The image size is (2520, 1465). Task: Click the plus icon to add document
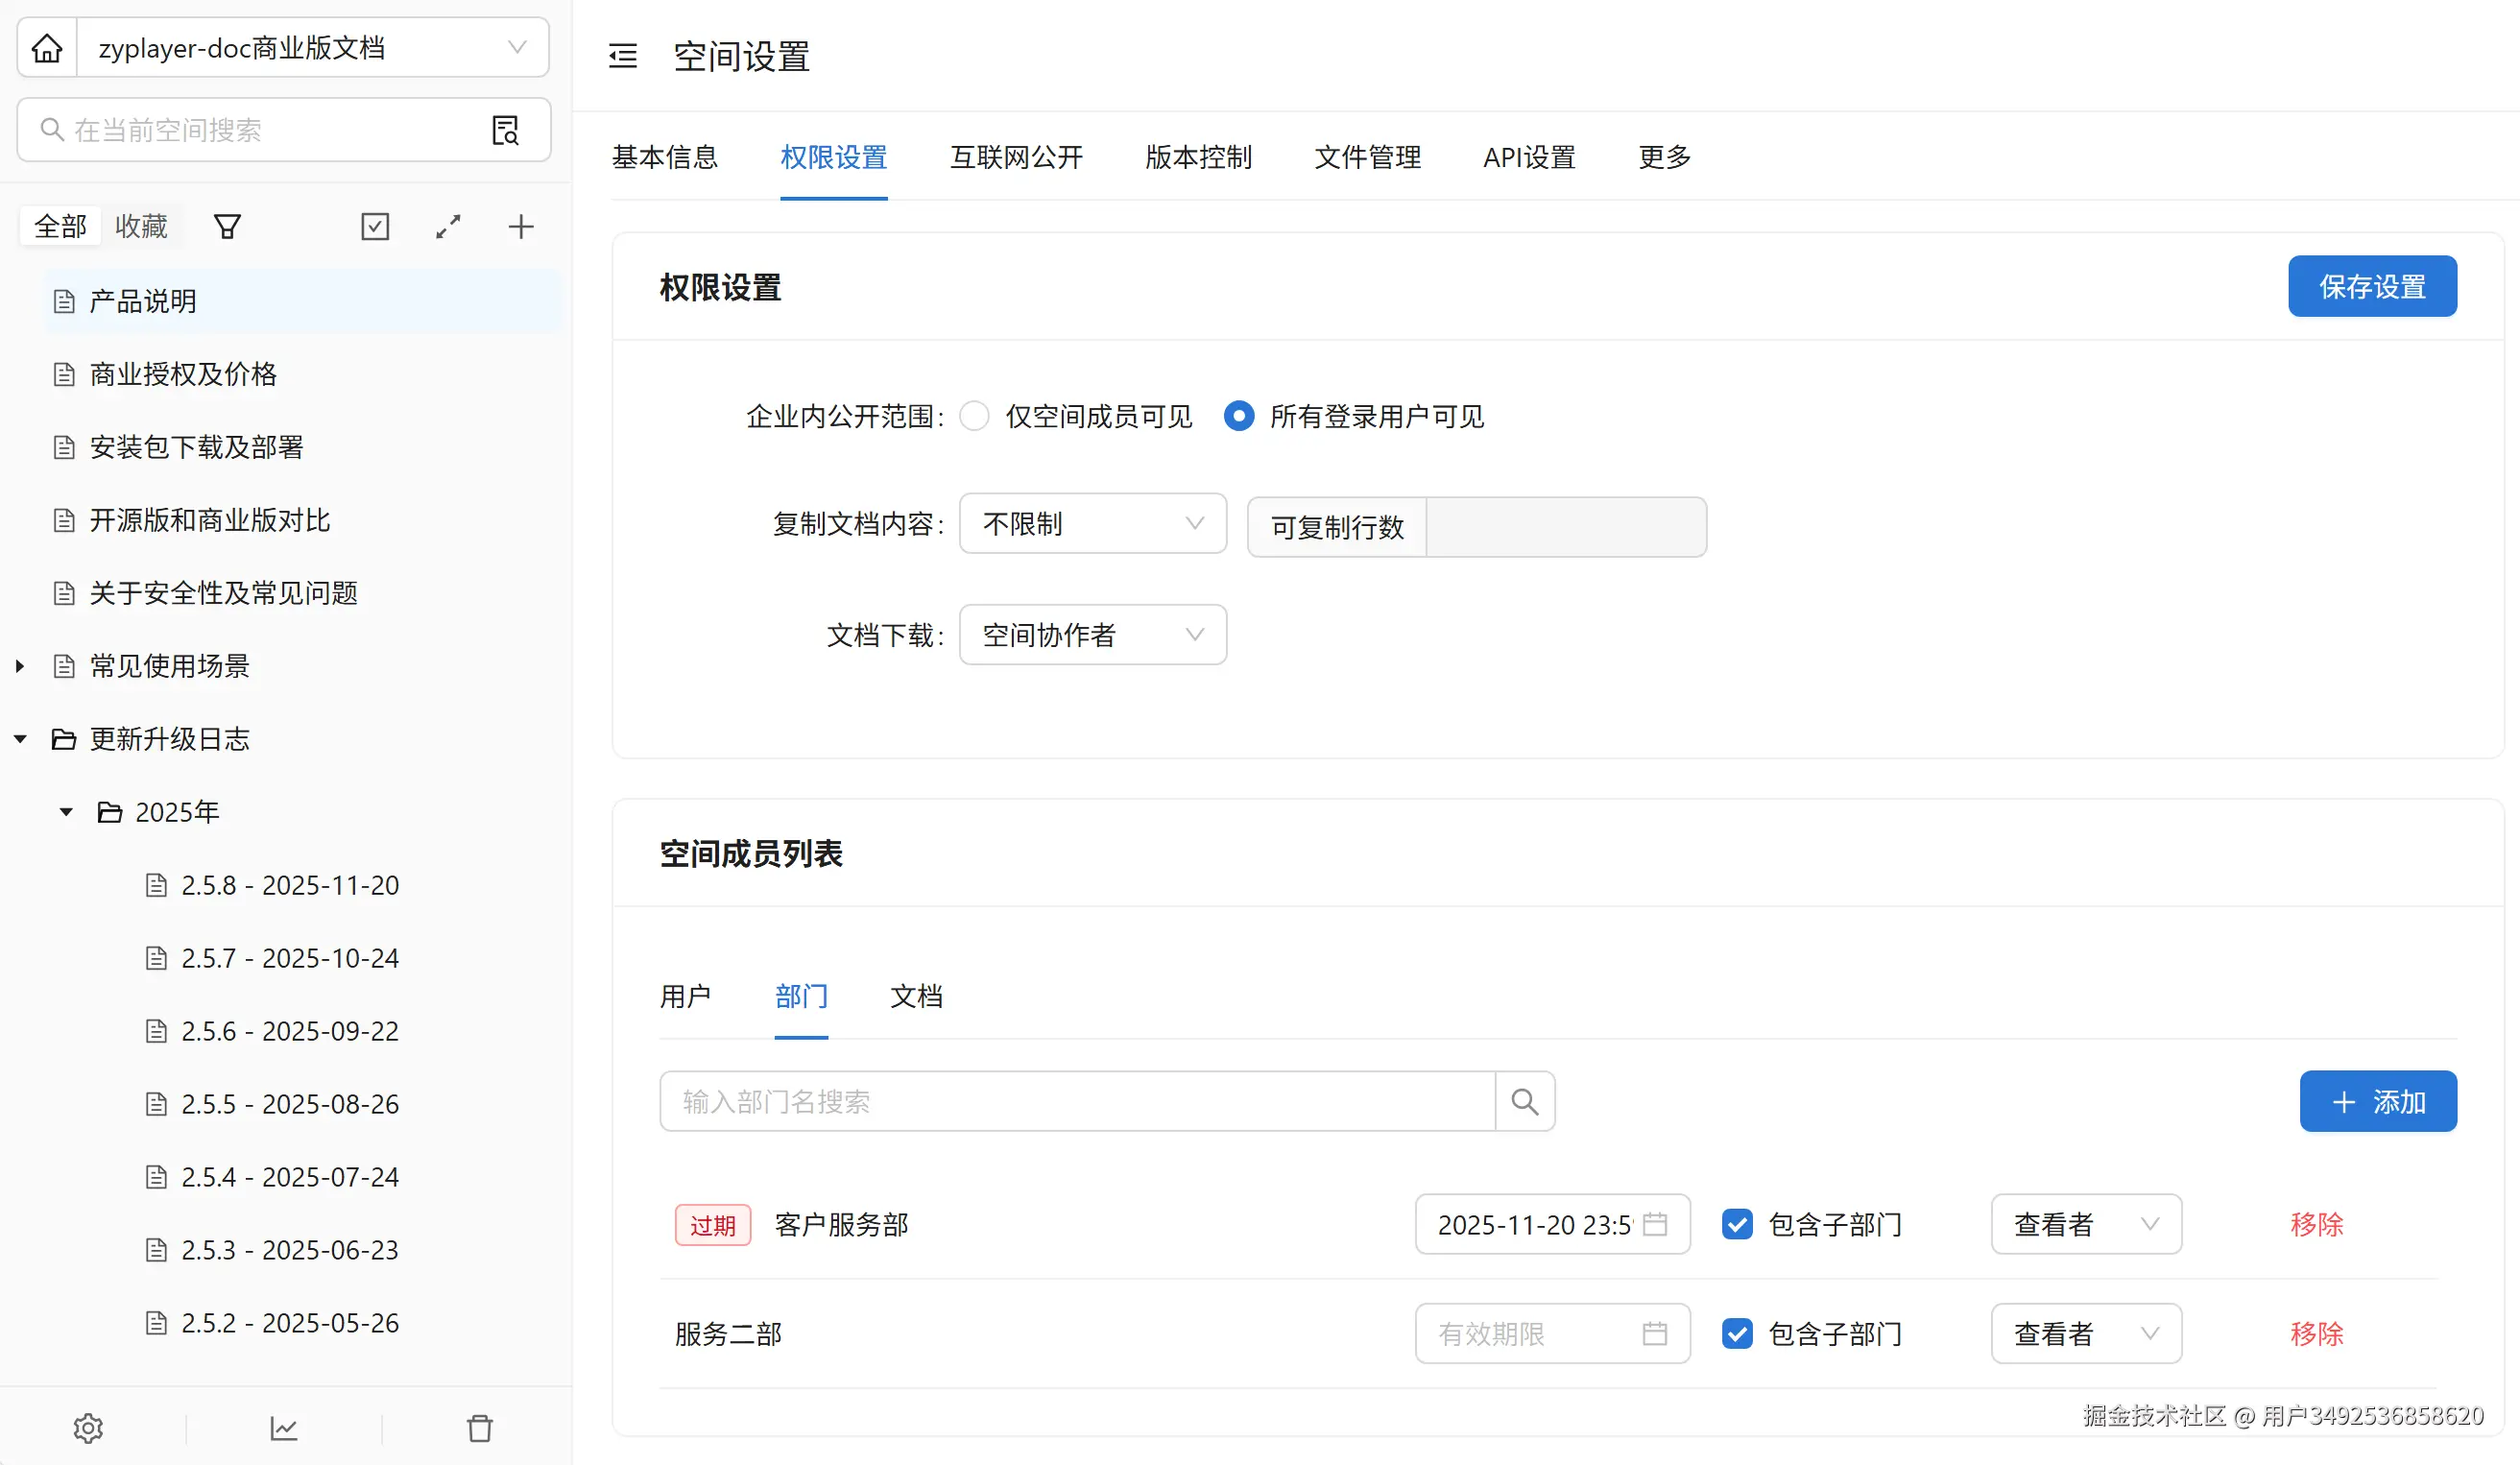(x=520, y=227)
